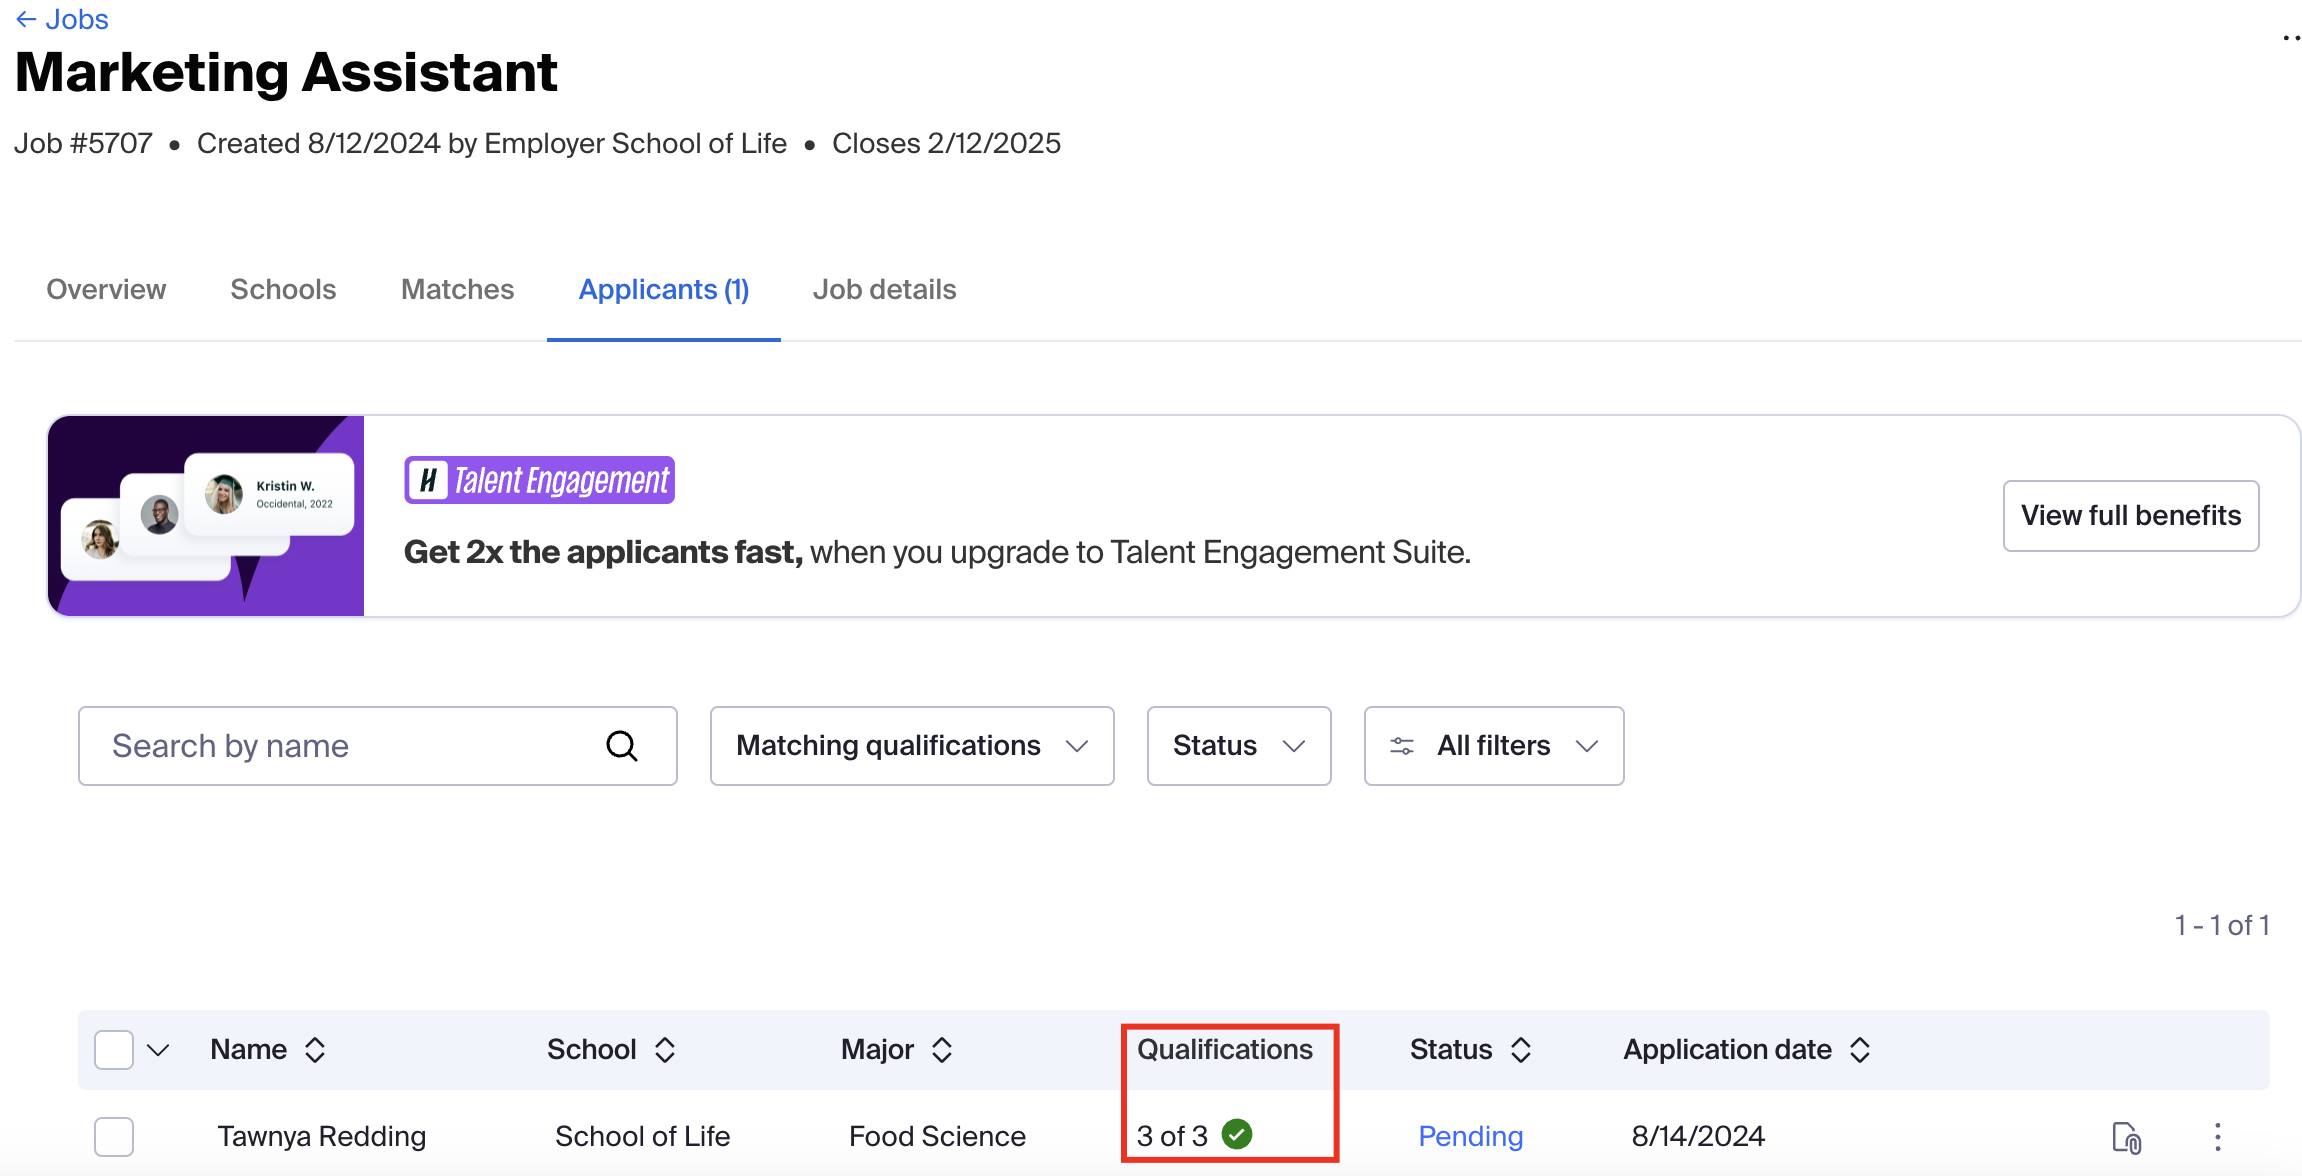
Task: Open the page options ellipsis menu
Action: tap(2292, 39)
